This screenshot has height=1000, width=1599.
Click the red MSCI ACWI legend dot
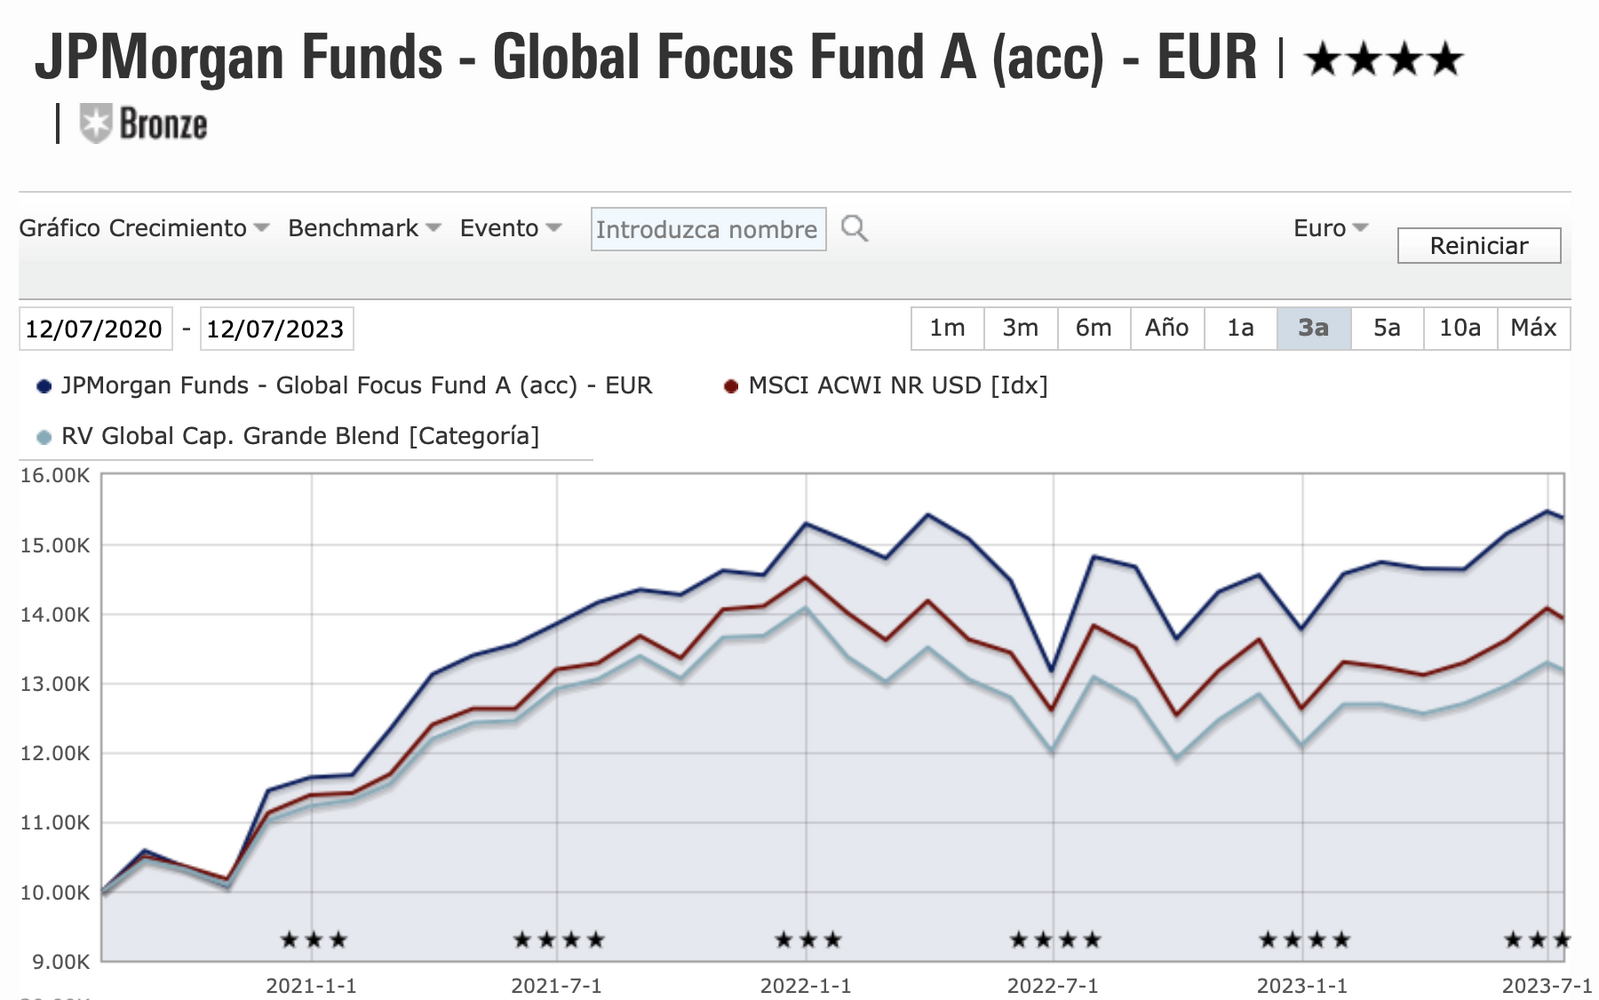(x=731, y=386)
